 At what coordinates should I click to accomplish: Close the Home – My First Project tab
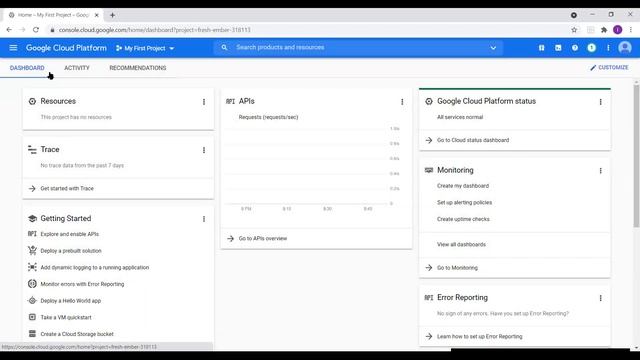tap(96, 15)
